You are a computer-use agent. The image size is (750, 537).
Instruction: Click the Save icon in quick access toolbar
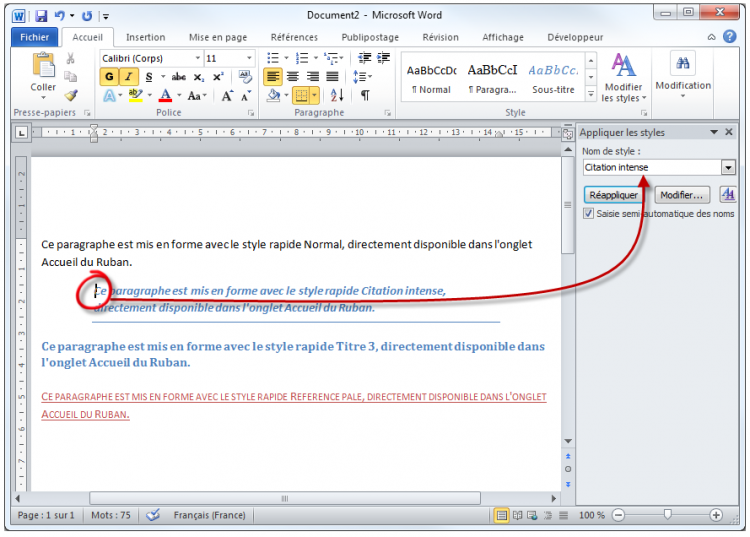click(x=41, y=17)
